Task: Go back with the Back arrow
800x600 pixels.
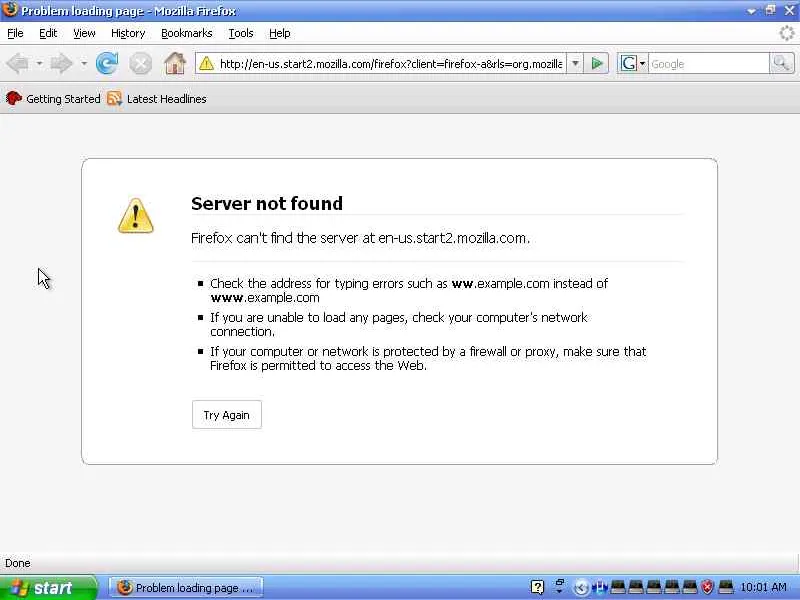Action: [x=18, y=64]
